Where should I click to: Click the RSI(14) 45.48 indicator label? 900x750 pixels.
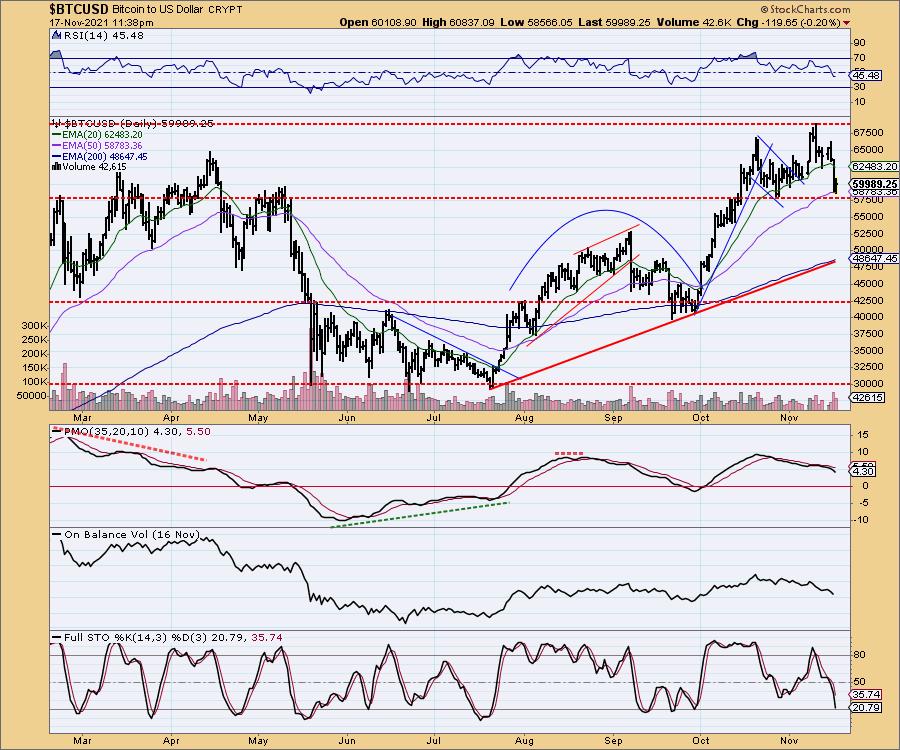(x=103, y=35)
